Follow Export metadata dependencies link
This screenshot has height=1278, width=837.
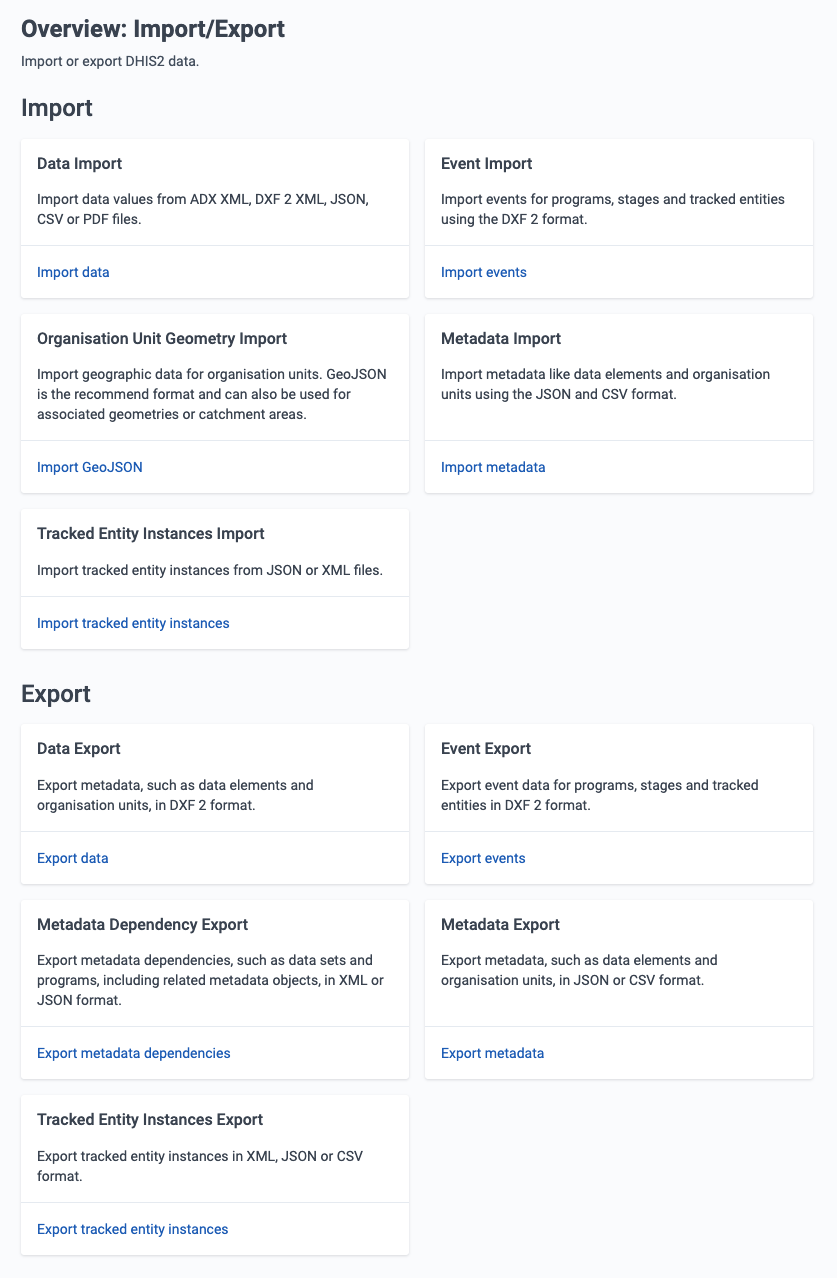point(134,1053)
